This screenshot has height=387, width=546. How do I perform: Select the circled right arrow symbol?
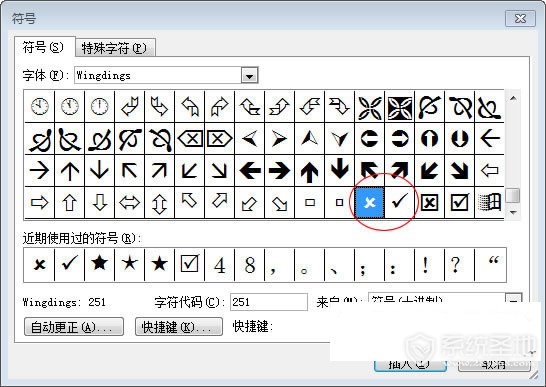(x=399, y=139)
